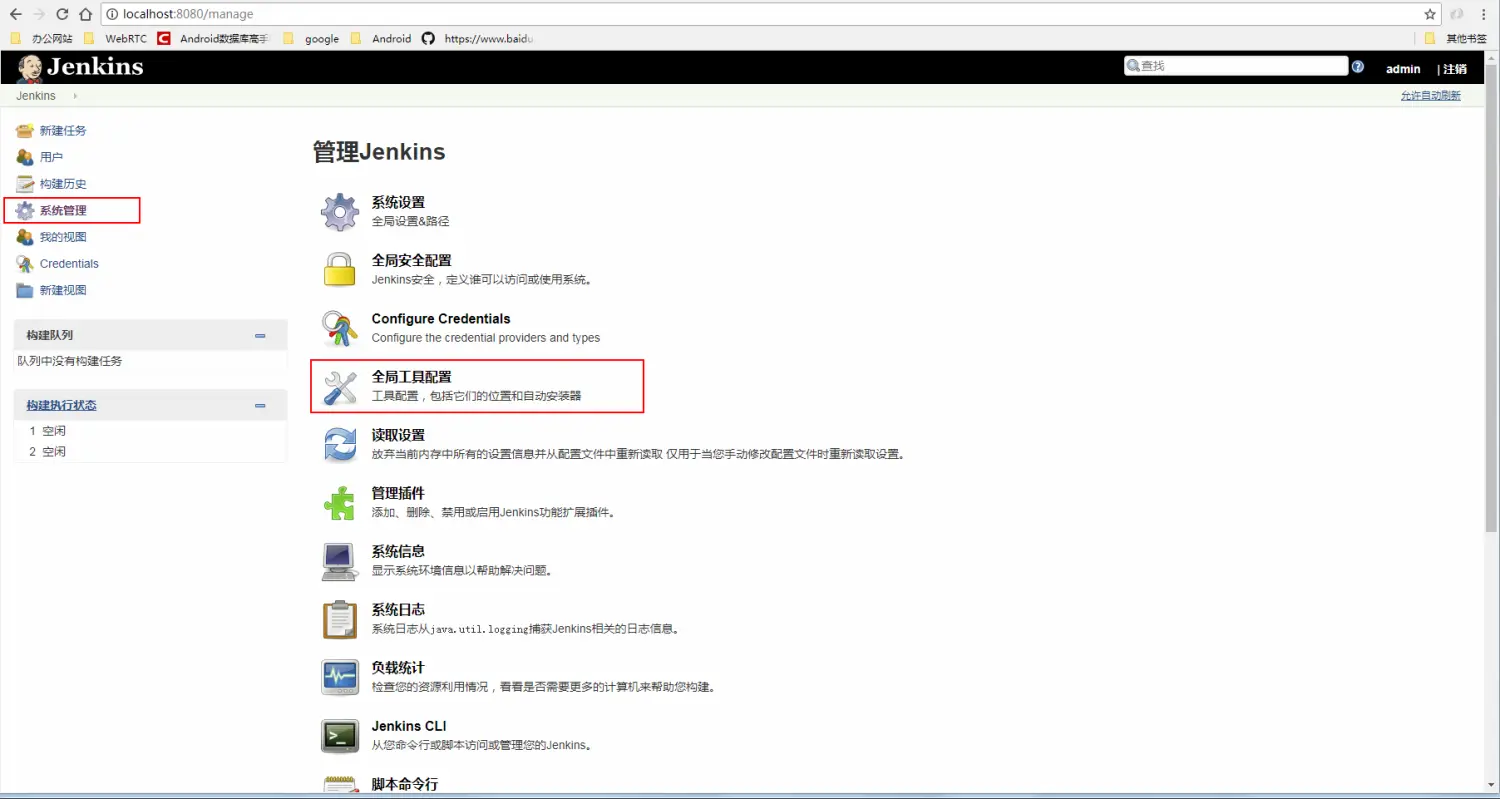Image resolution: width=1500 pixels, height=799 pixels.
Task: Click the address bar URL
Action: point(188,14)
